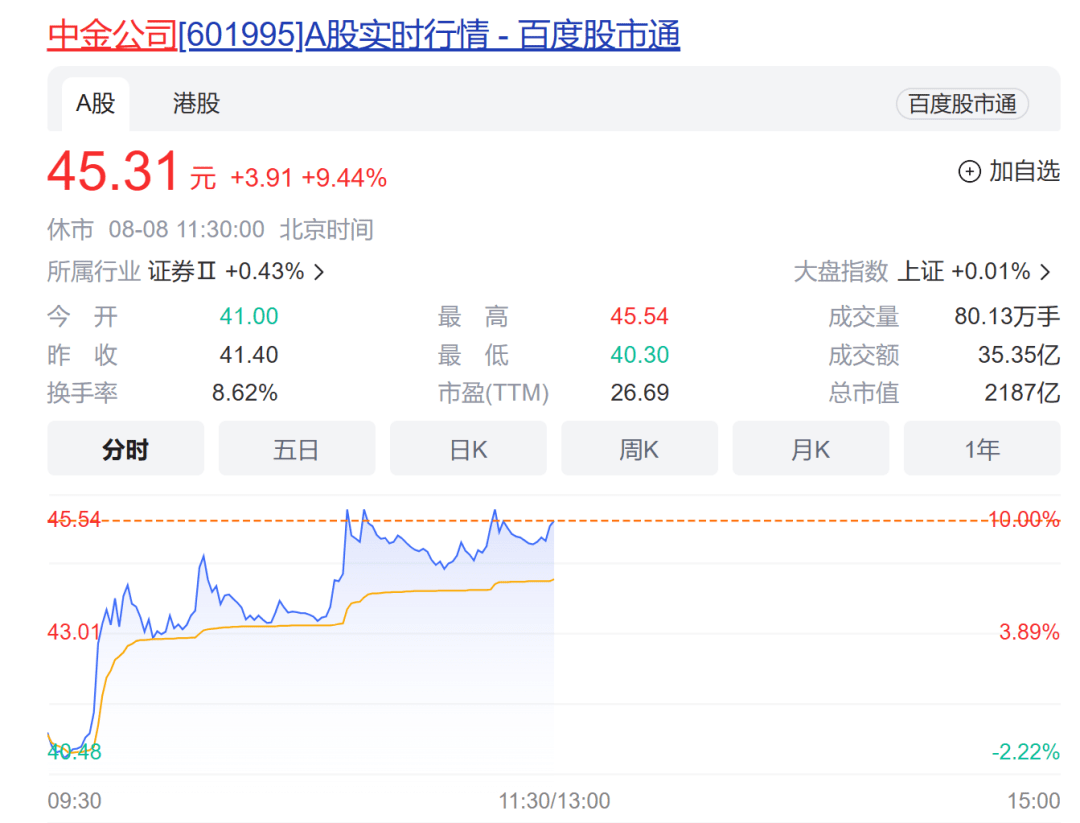
Task: Show the 1年 chart range
Action: (981, 449)
